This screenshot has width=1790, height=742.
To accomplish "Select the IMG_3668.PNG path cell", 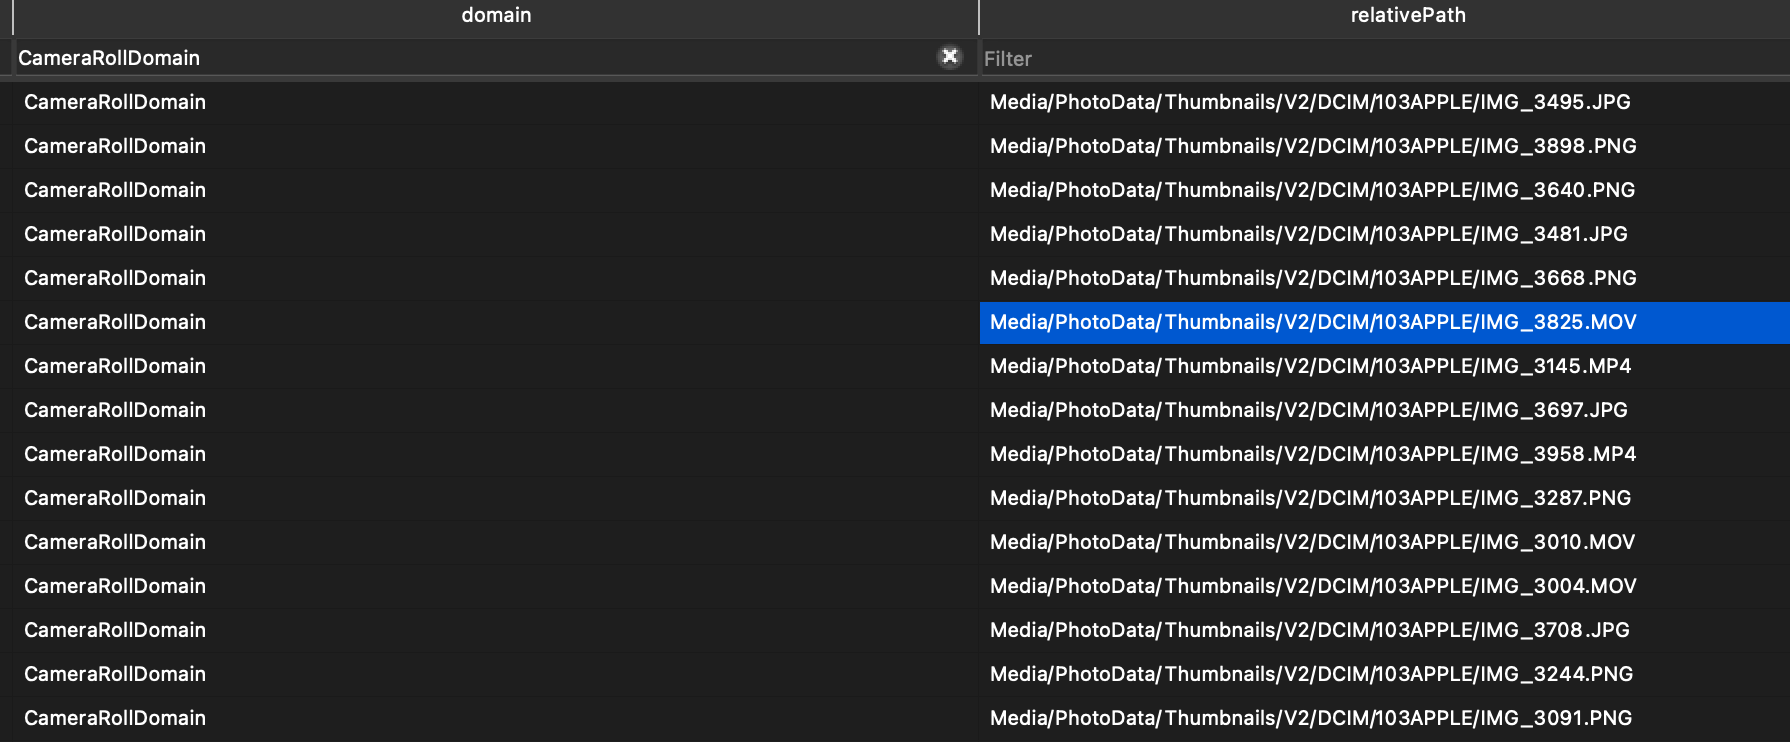I will [x=1313, y=278].
